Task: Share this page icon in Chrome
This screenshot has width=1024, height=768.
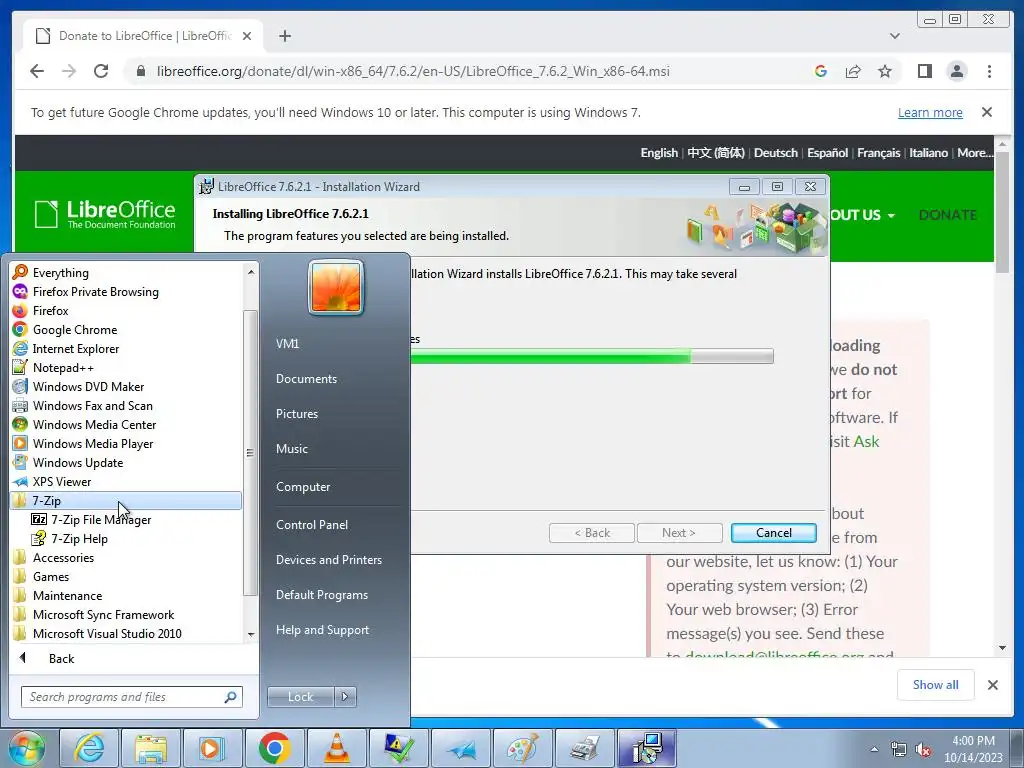Action: (853, 71)
